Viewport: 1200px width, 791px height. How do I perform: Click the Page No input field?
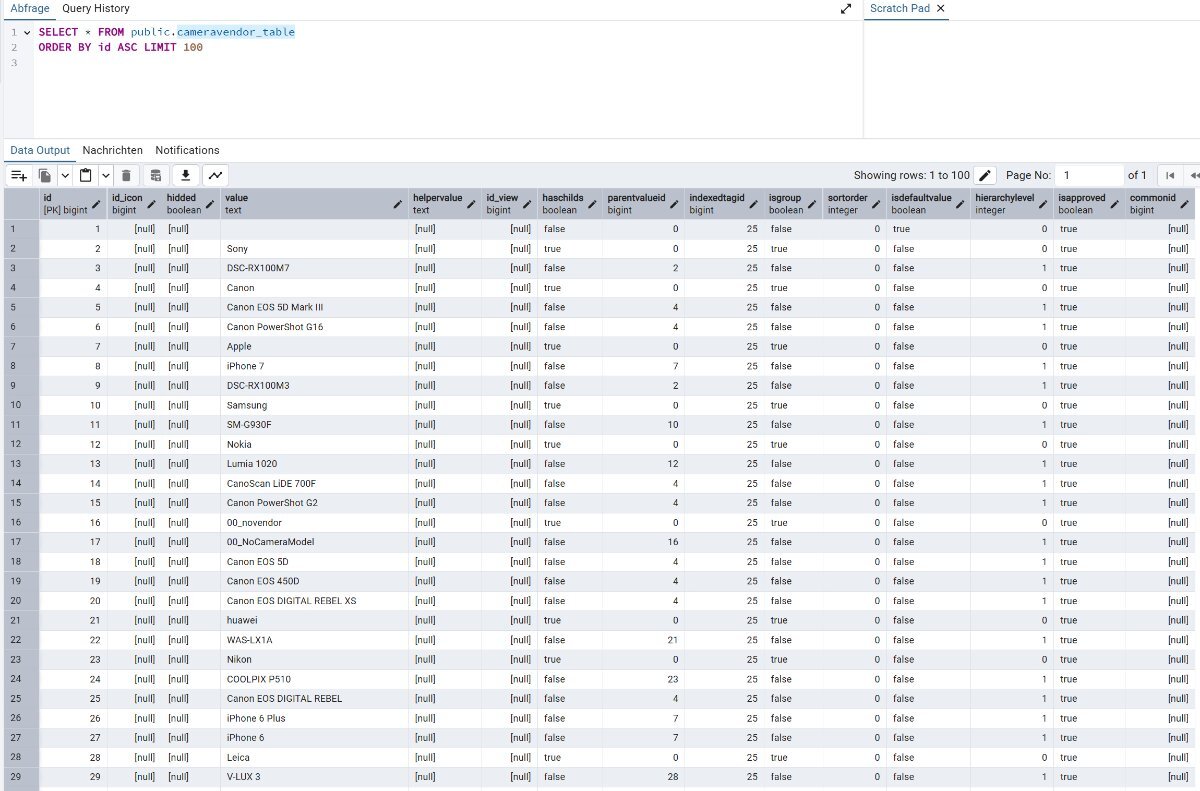pyautogui.click(x=1089, y=175)
